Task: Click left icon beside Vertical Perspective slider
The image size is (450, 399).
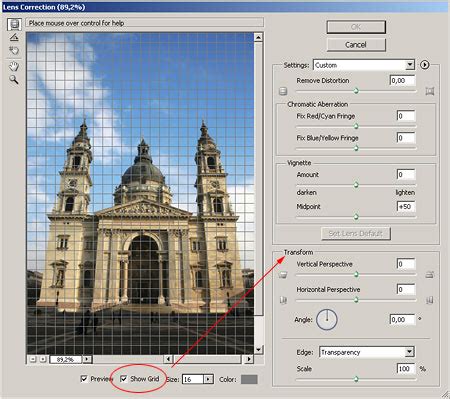Action: click(x=283, y=275)
